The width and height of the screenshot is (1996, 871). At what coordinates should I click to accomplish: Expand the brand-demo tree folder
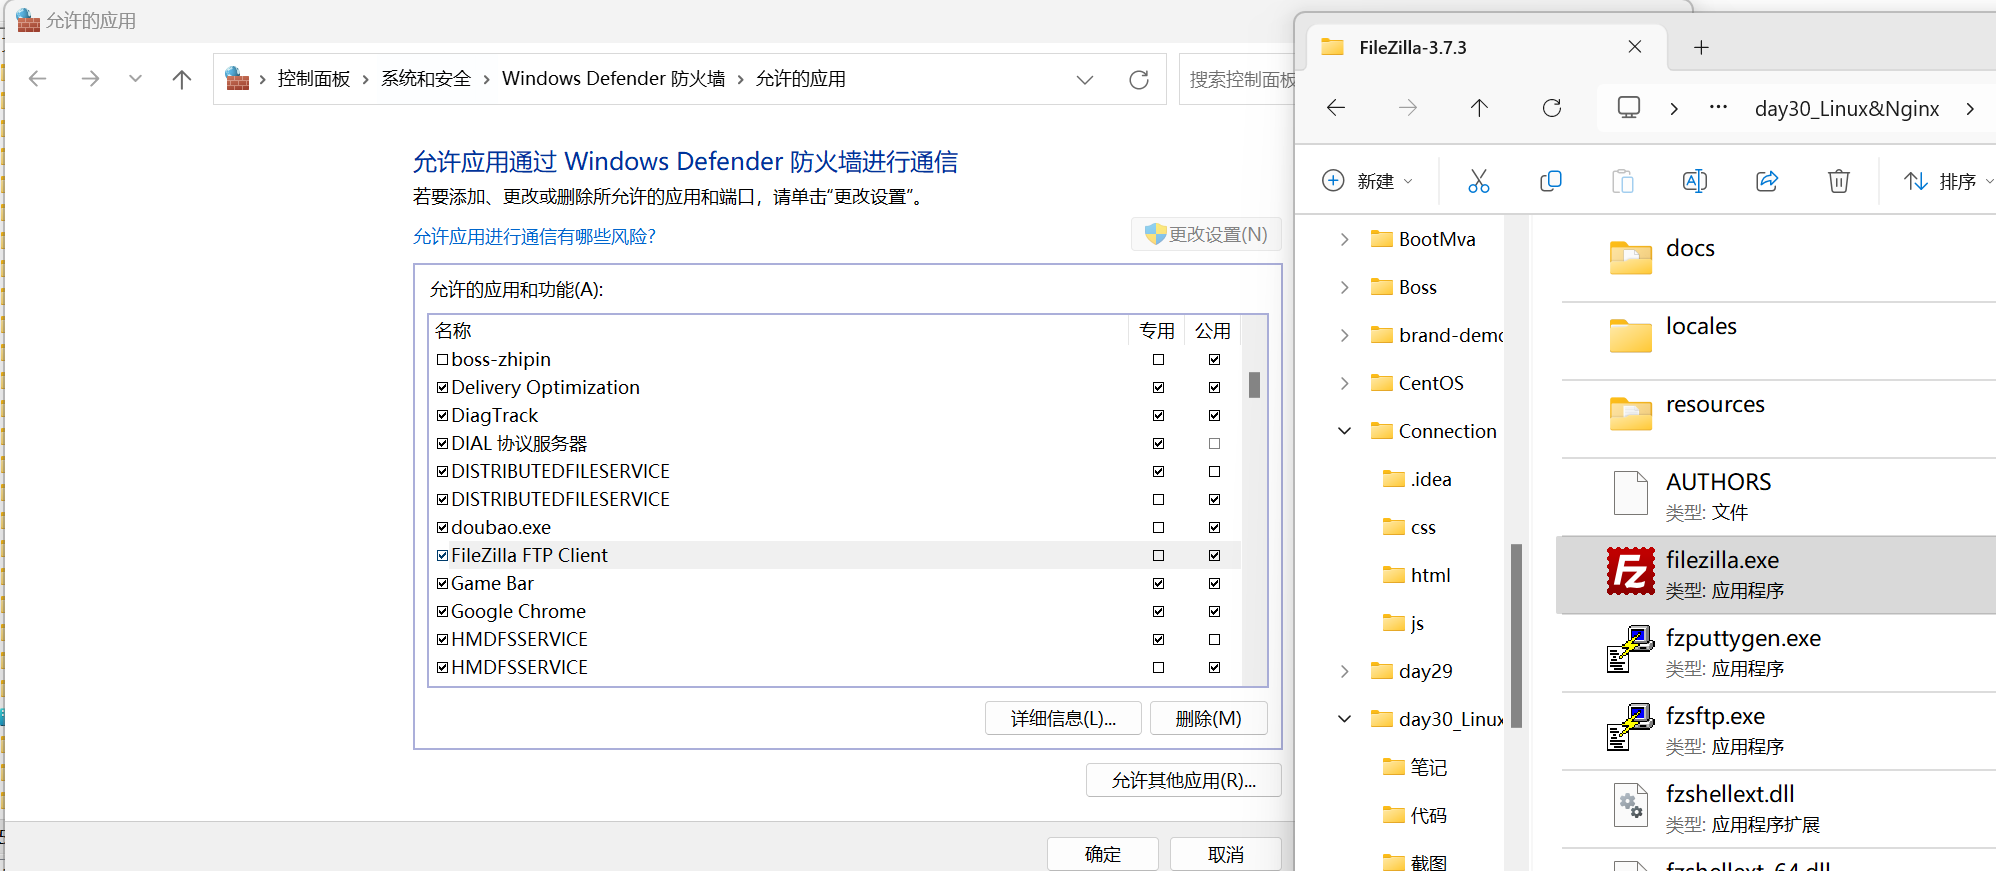(x=1344, y=335)
